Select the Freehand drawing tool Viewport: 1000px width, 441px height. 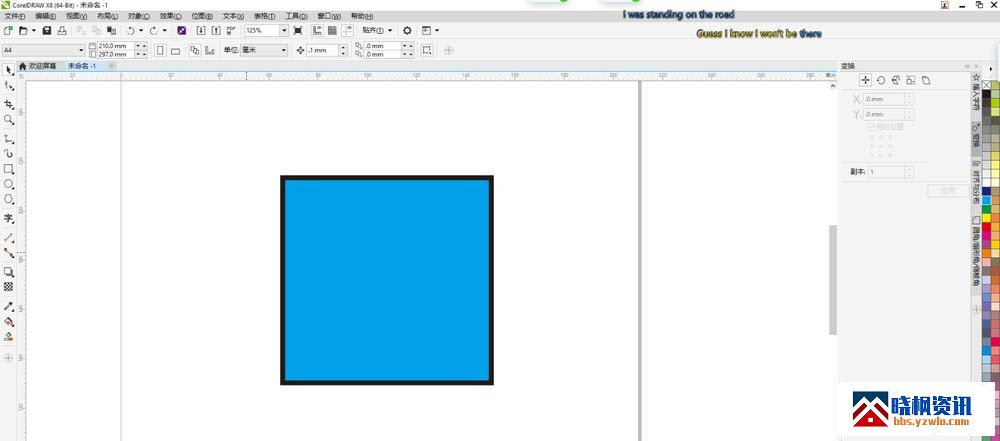(8, 138)
